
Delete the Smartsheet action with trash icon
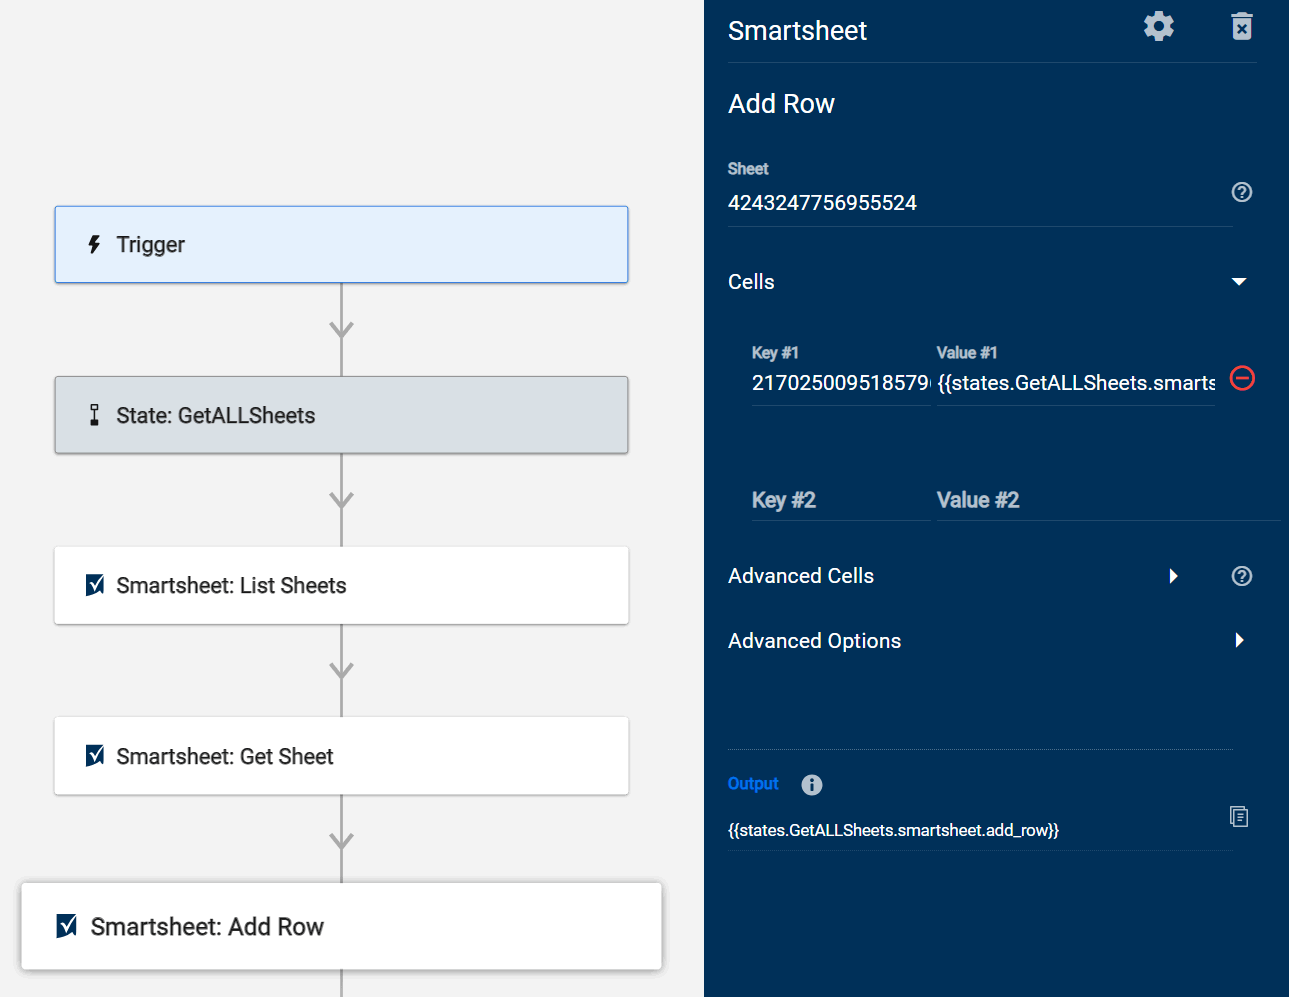(x=1241, y=26)
